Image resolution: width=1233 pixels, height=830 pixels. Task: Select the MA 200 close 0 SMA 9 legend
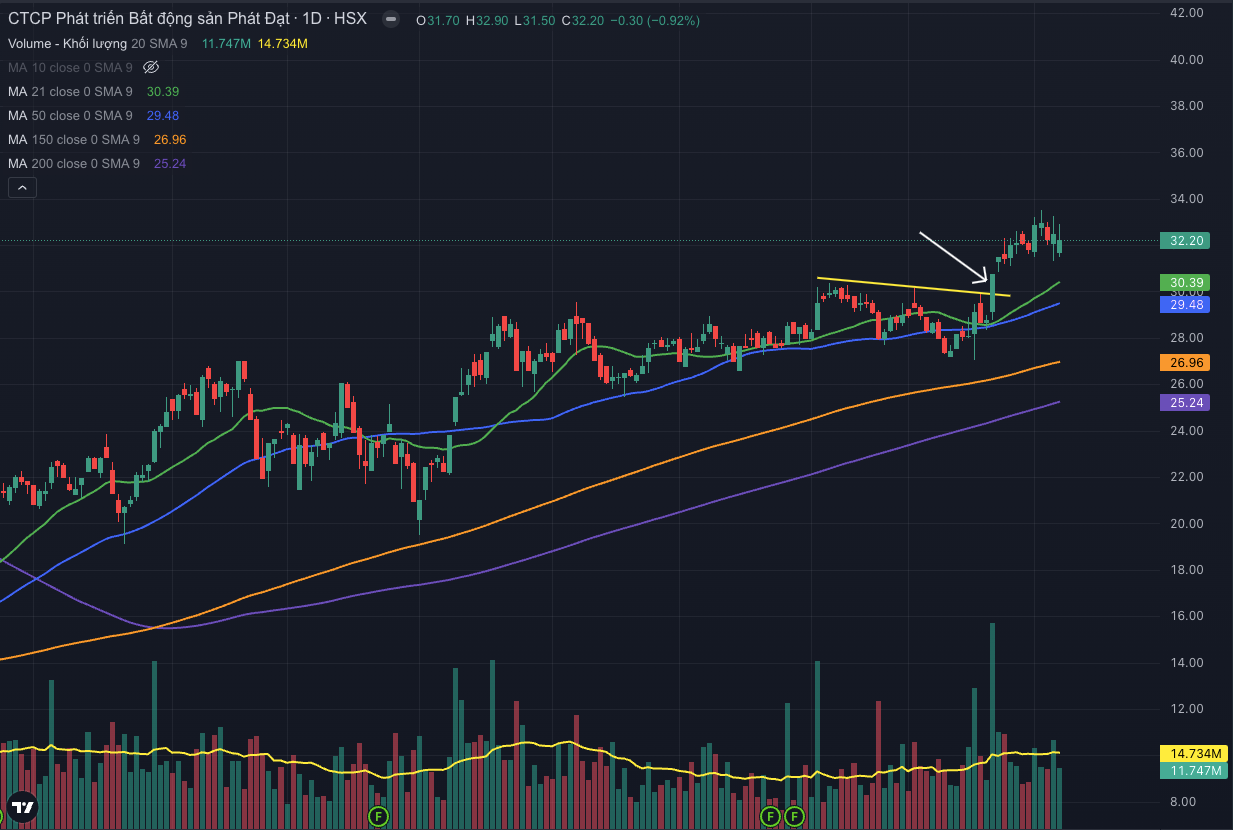point(74,163)
